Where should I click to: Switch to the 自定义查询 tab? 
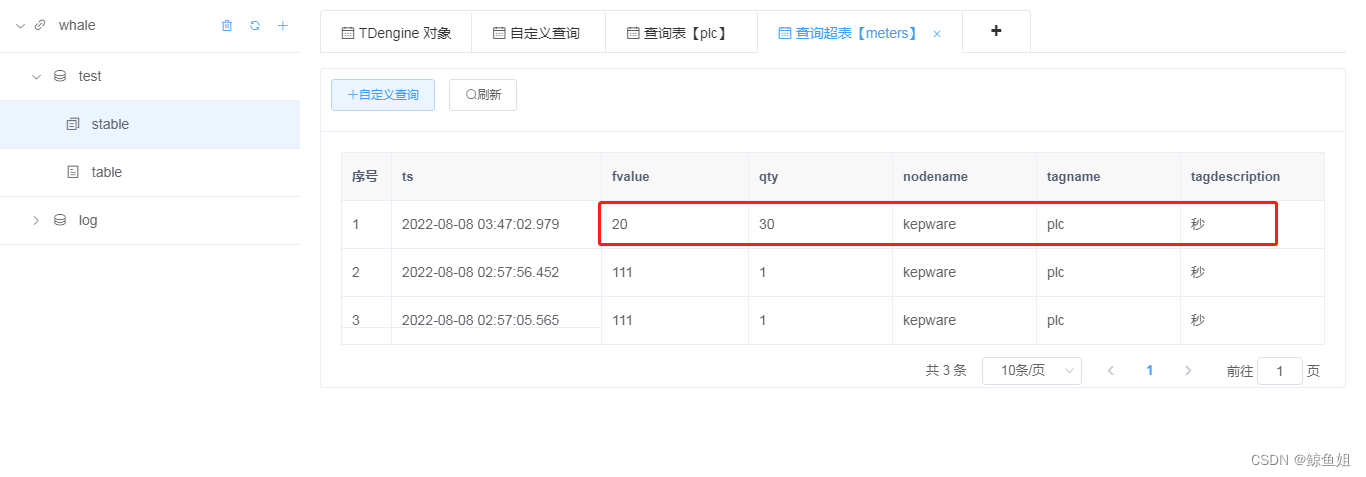pyautogui.click(x=537, y=33)
